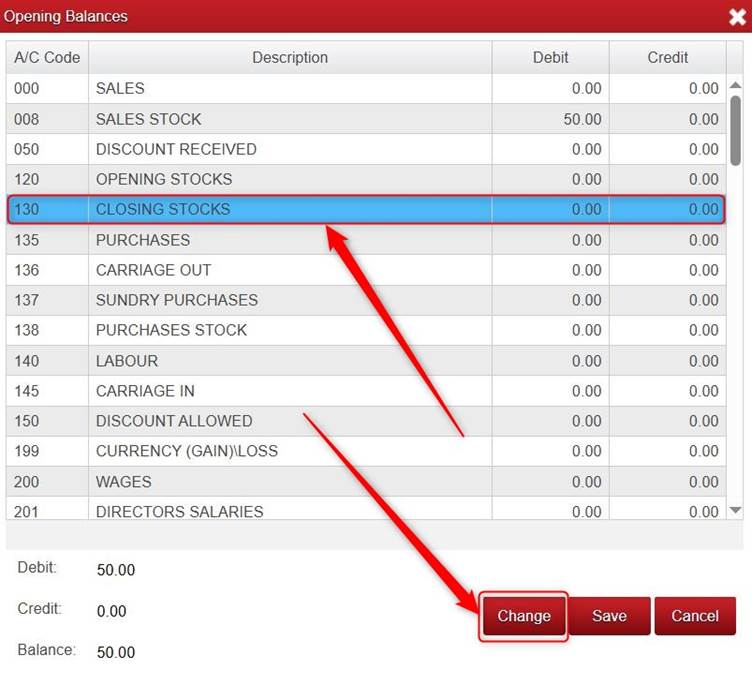This screenshot has height=685, width=752.
Task: Select the SALES row
Action: [x=366, y=88]
